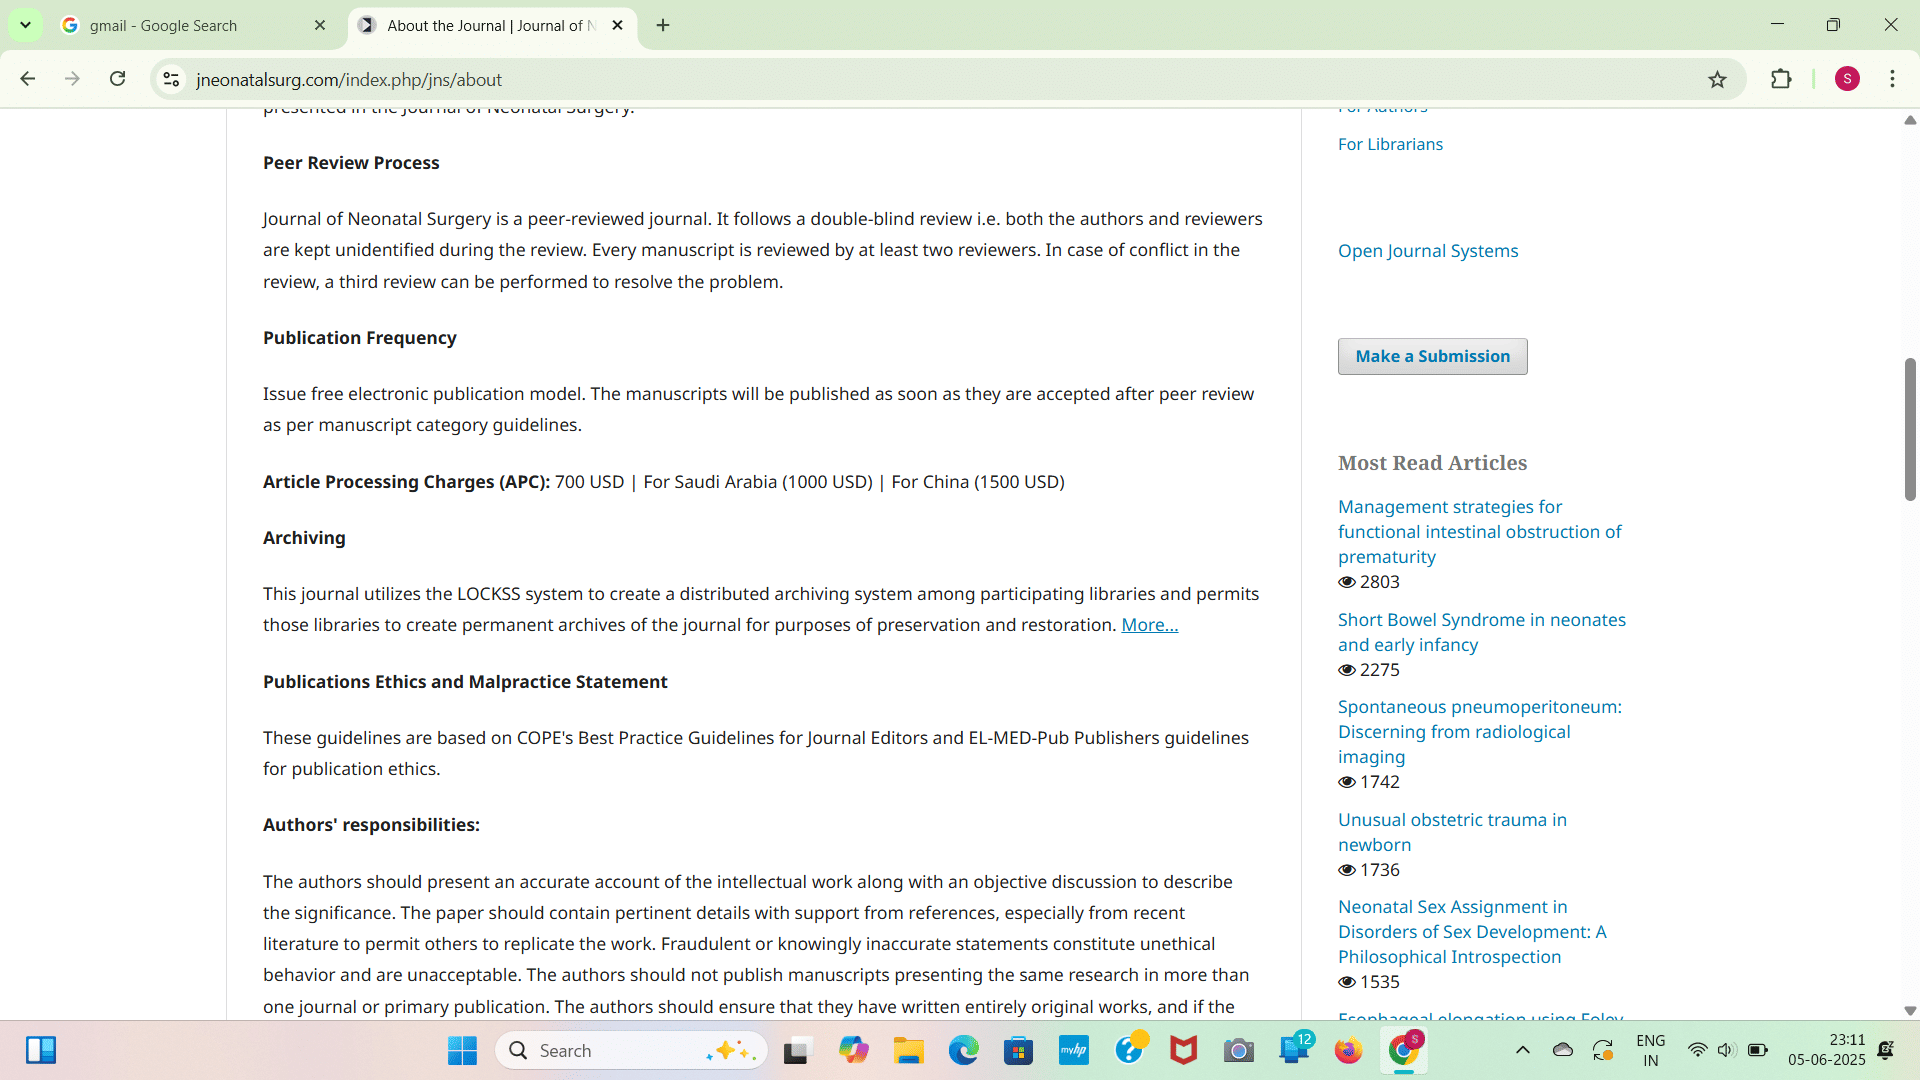View site information icon in address bar
Image resolution: width=1920 pixels, height=1080 pixels.
pyautogui.click(x=171, y=80)
